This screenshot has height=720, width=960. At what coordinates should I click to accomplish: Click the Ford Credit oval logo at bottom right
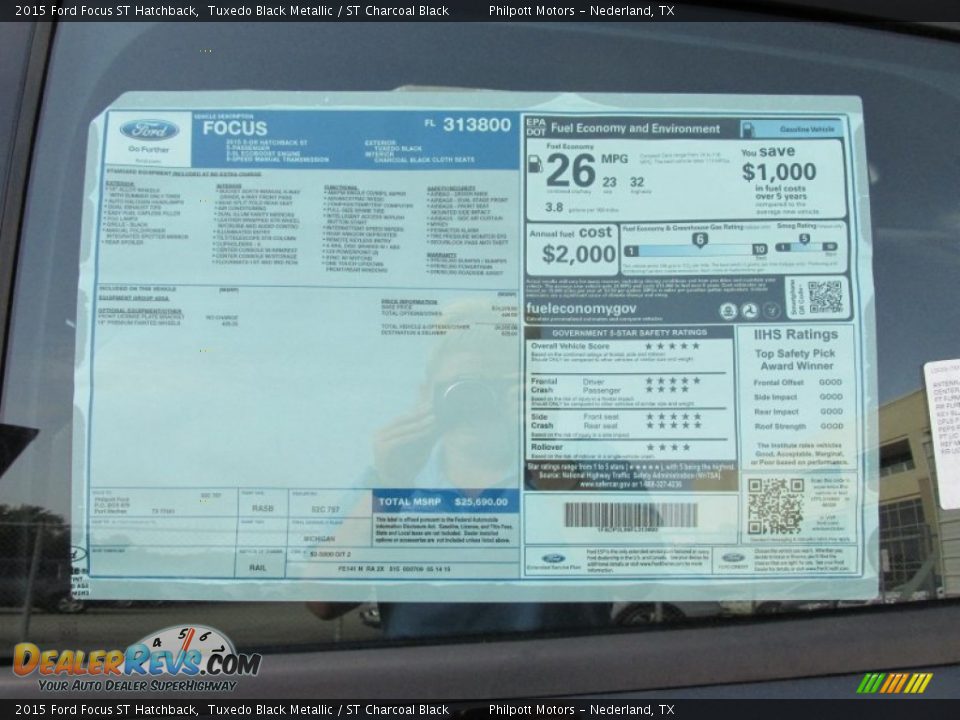[732, 556]
